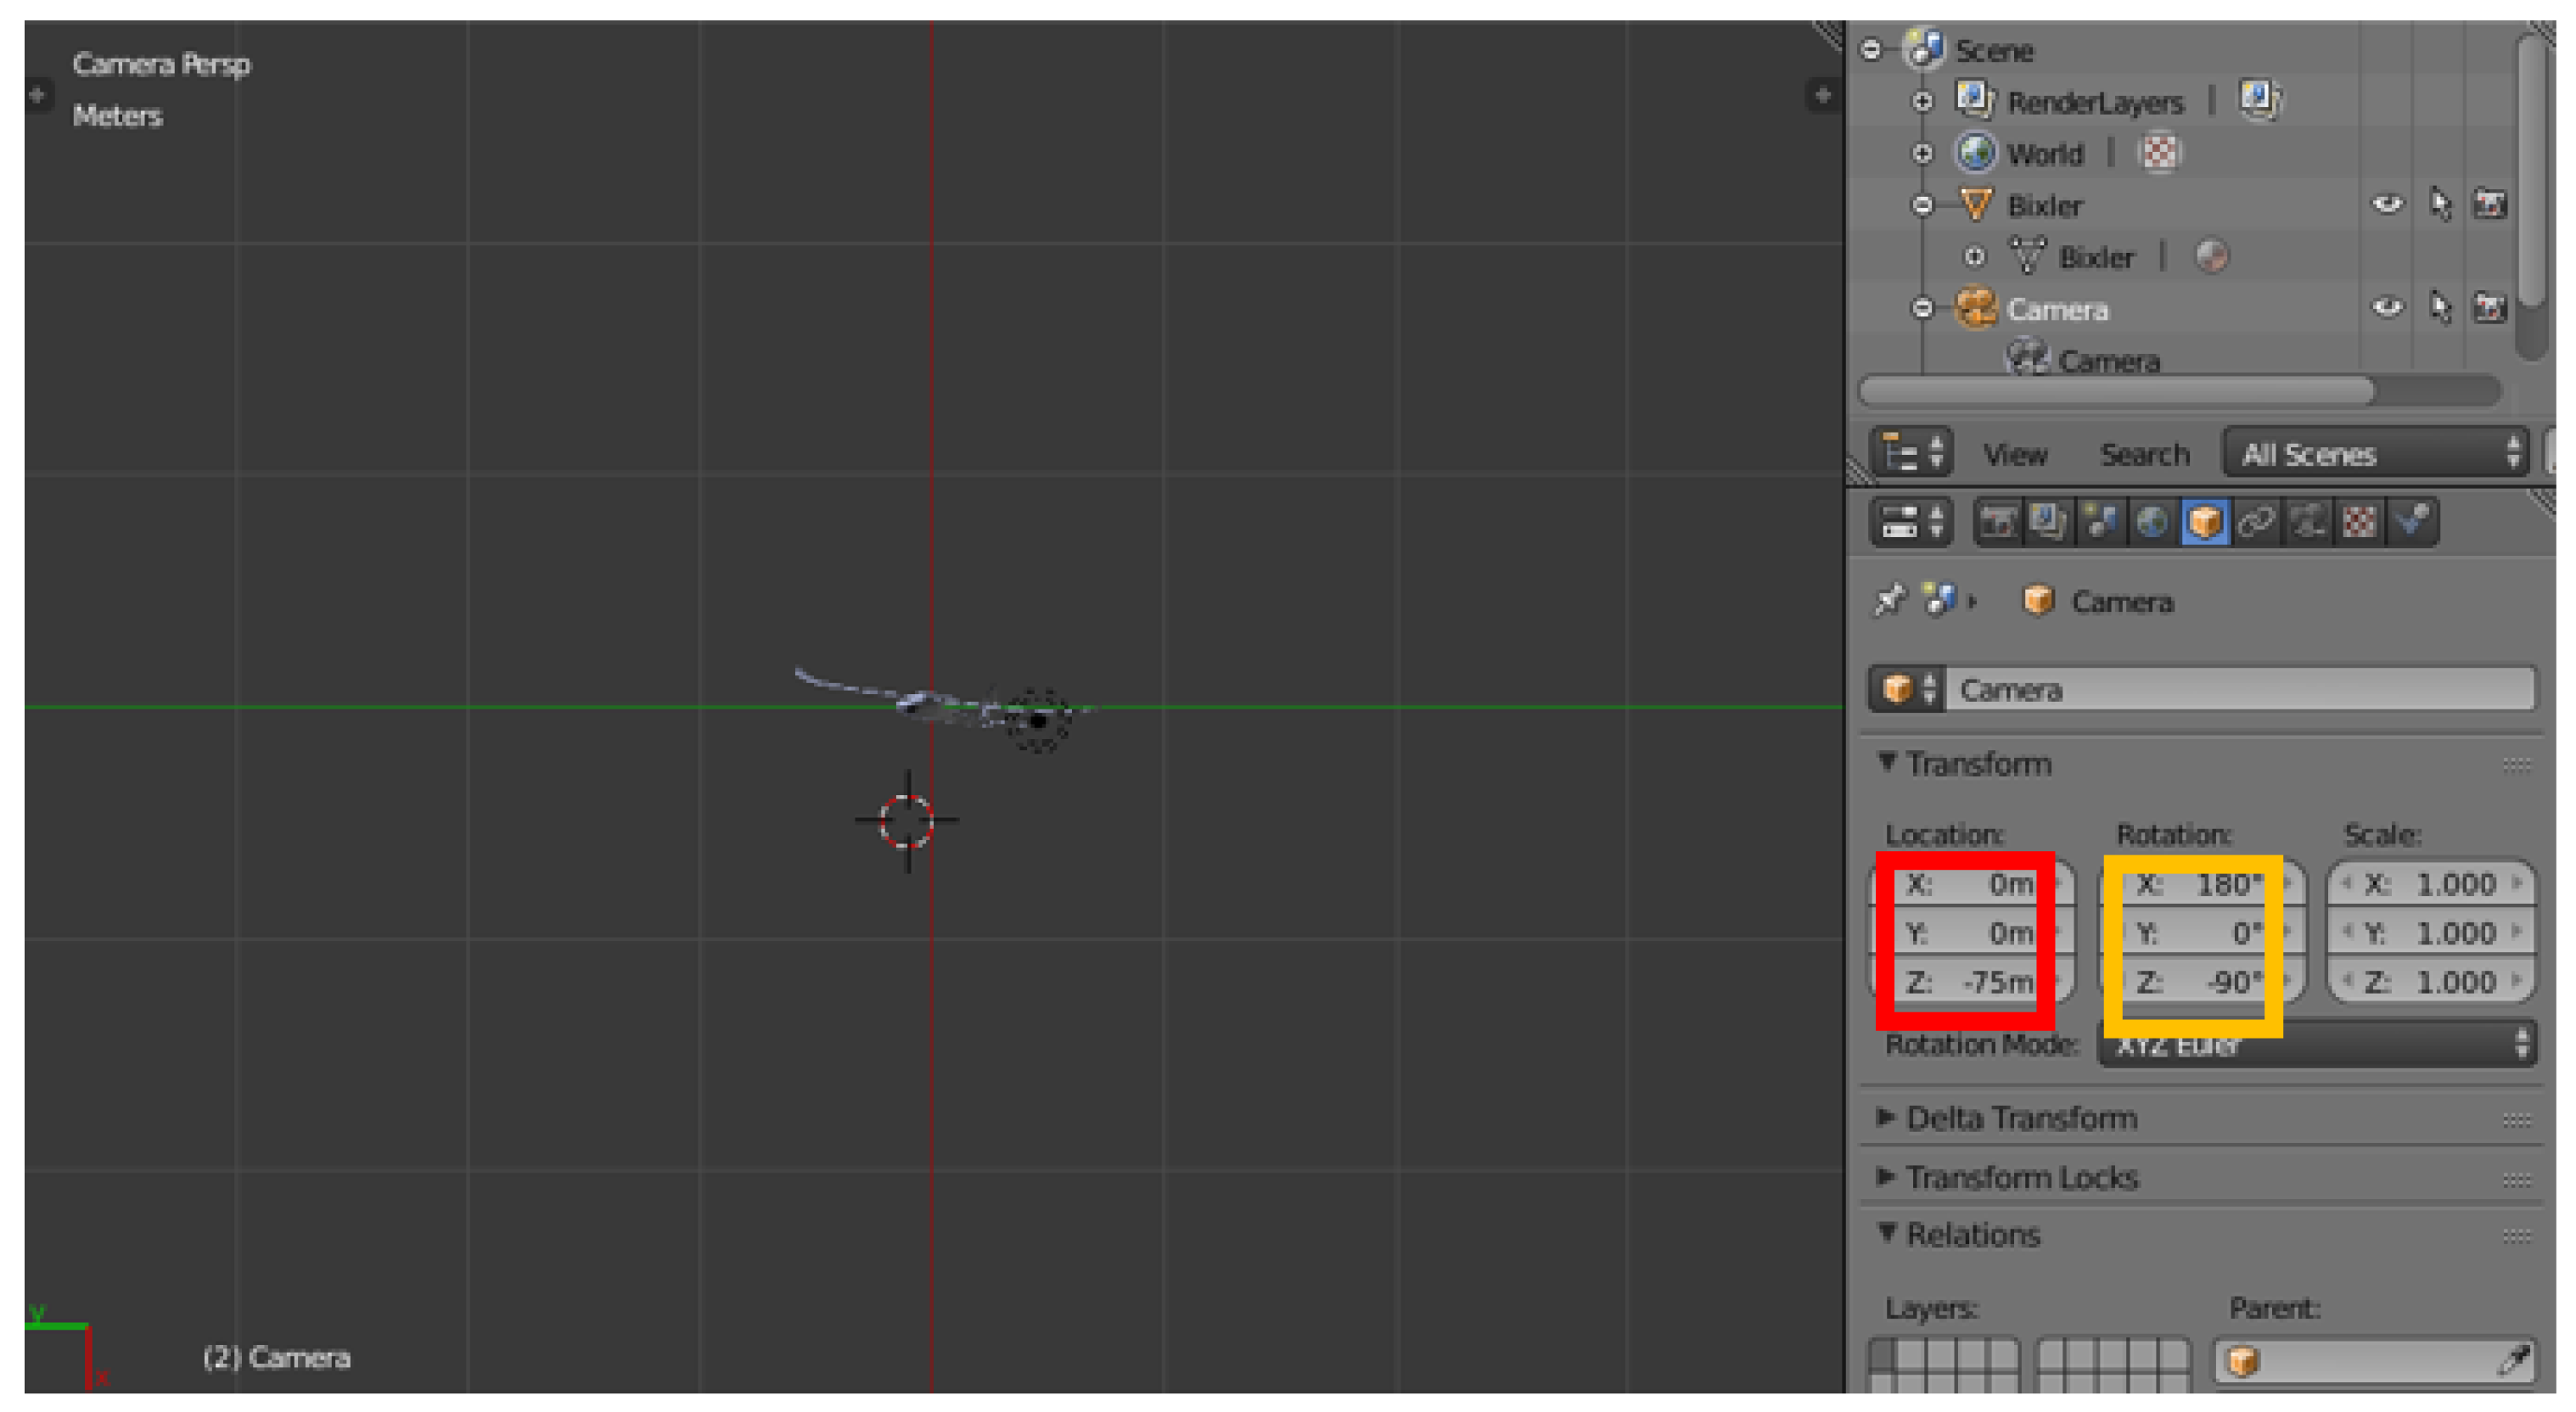Image resolution: width=2576 pixels, height=1412 pixels.
Task: Open the Rotation Mode XYZ Euler selector
Action: (x=2400, y=1046)
